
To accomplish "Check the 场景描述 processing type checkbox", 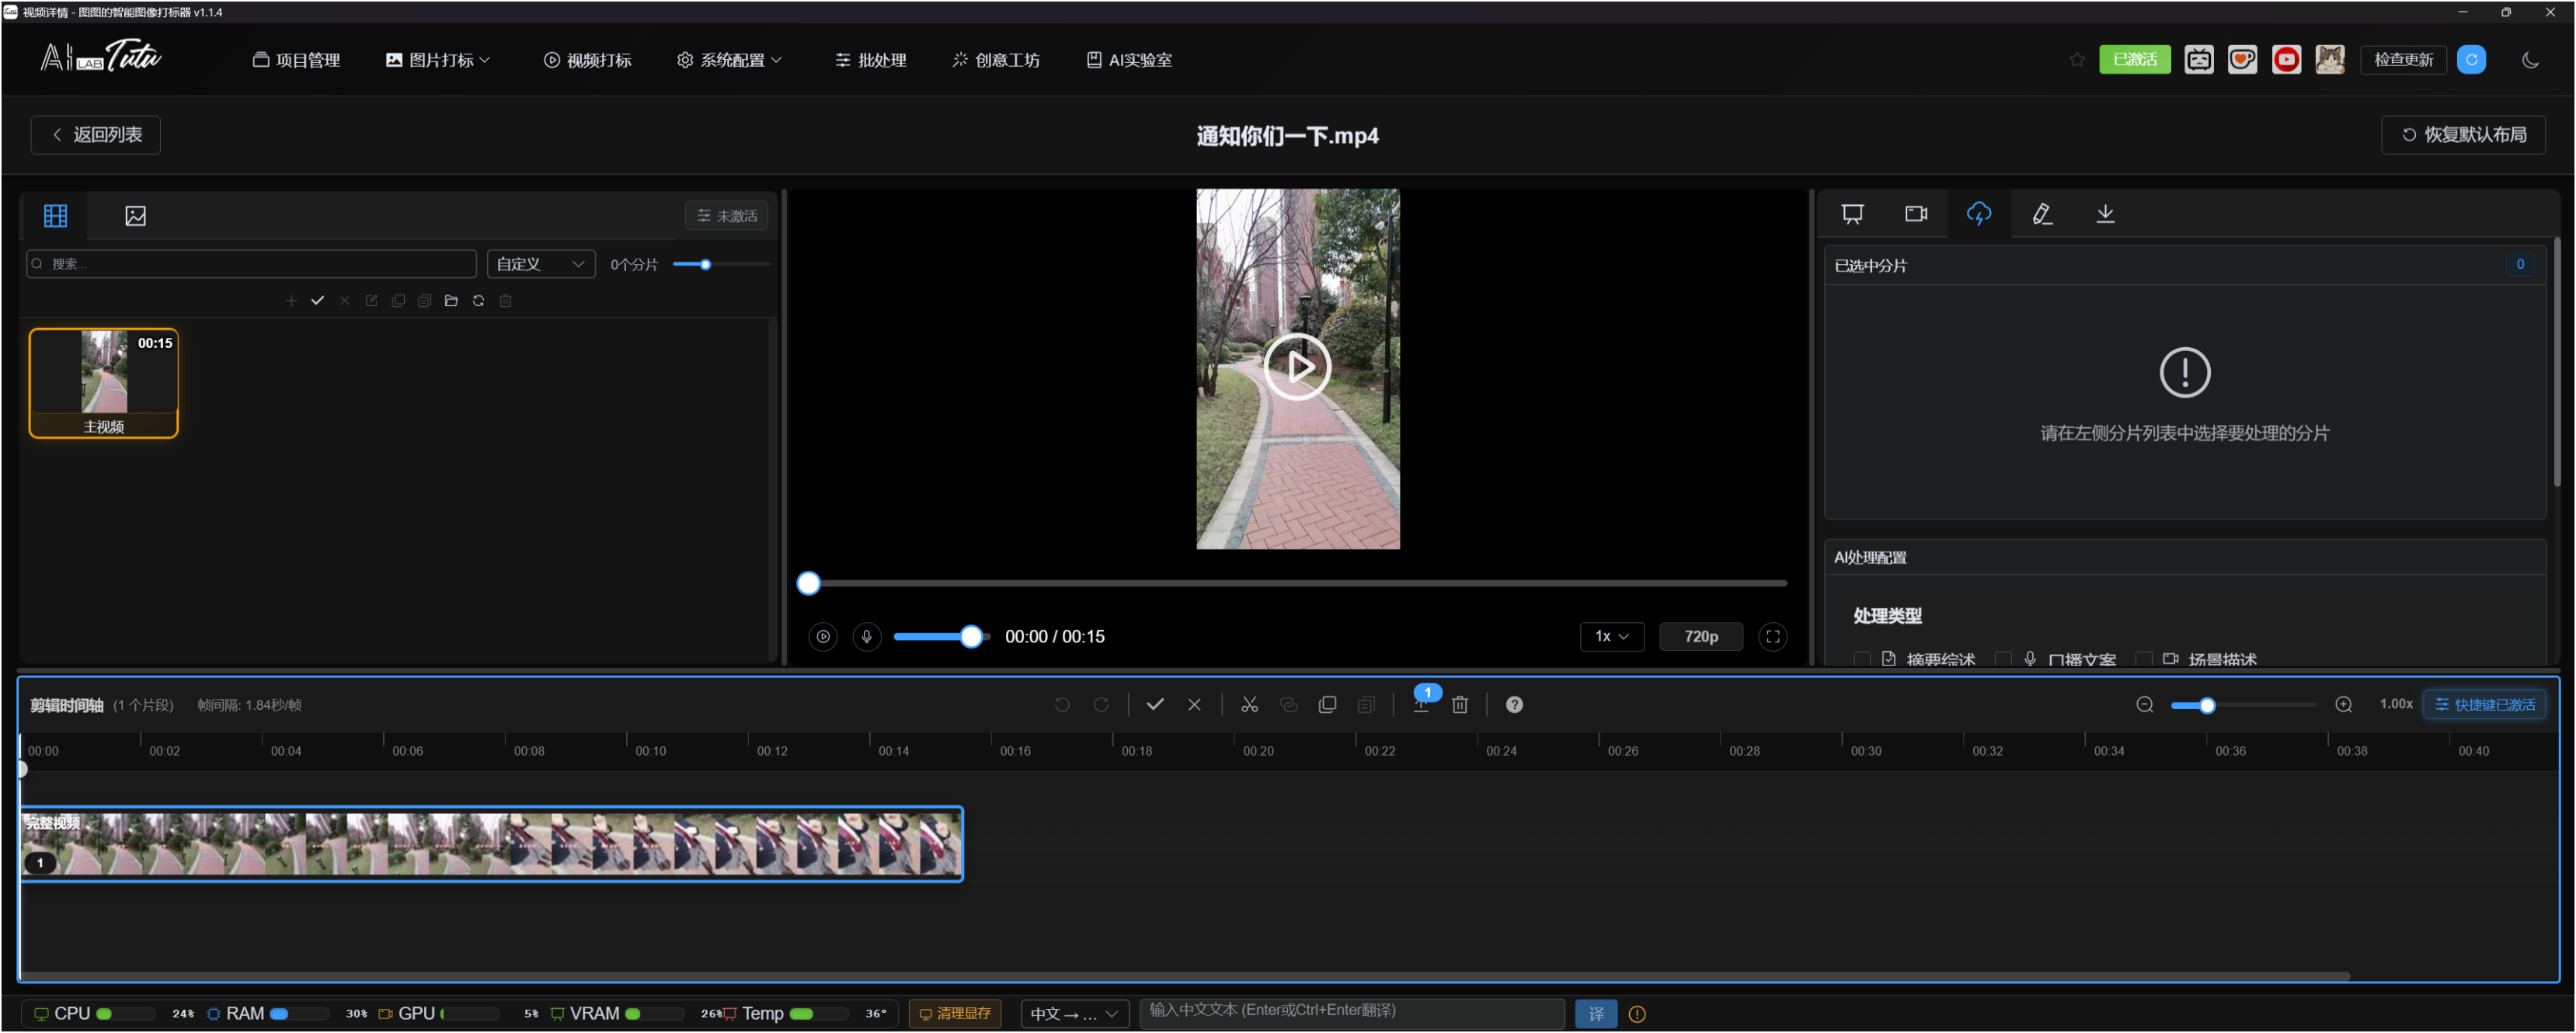I will (x=2143, y=659).
